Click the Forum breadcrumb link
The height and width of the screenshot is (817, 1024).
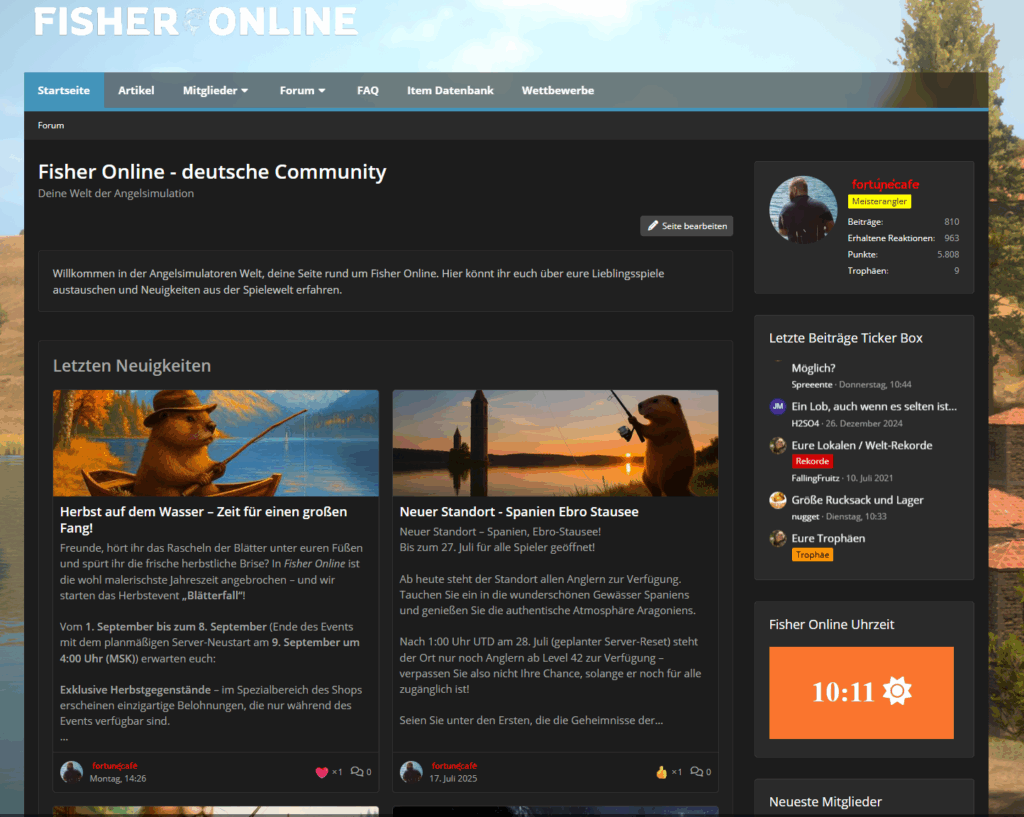tap(51, 125)
